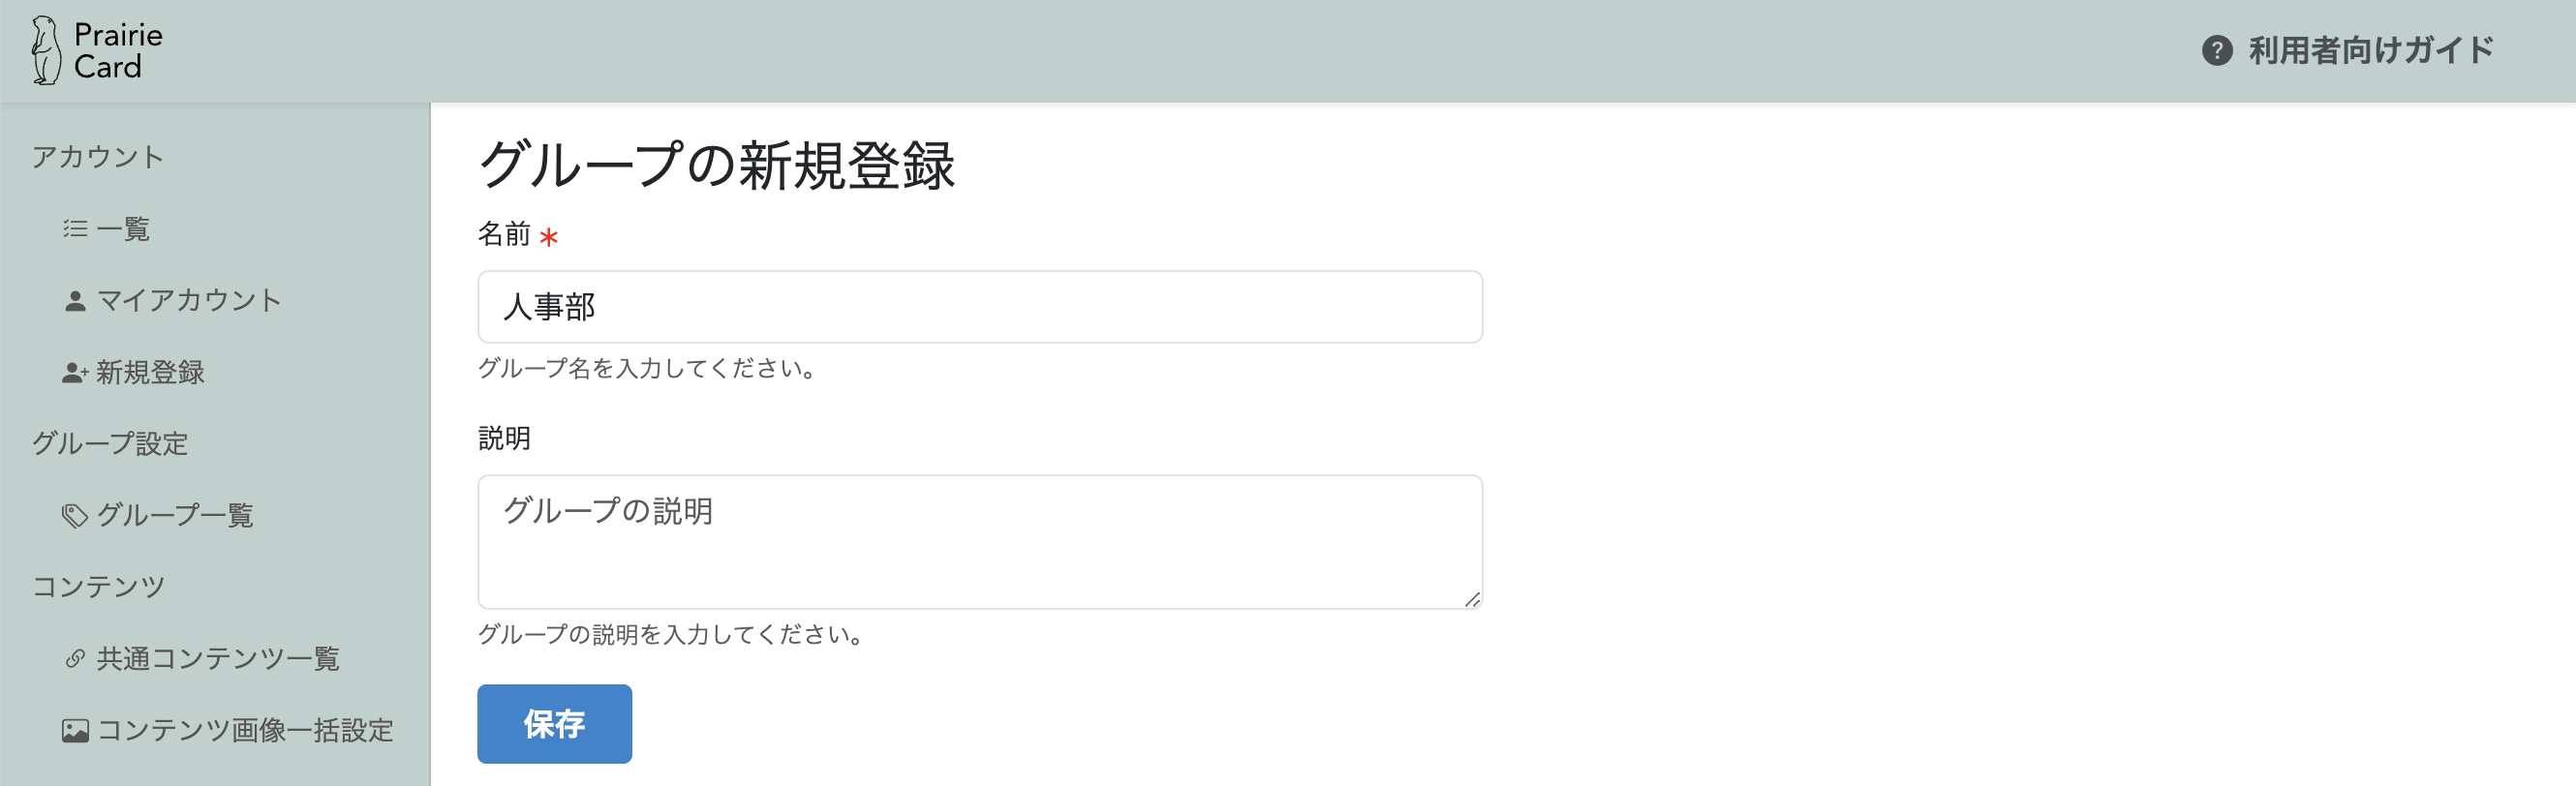Click the Prairie Card prairie dog logo

[45, 50]
